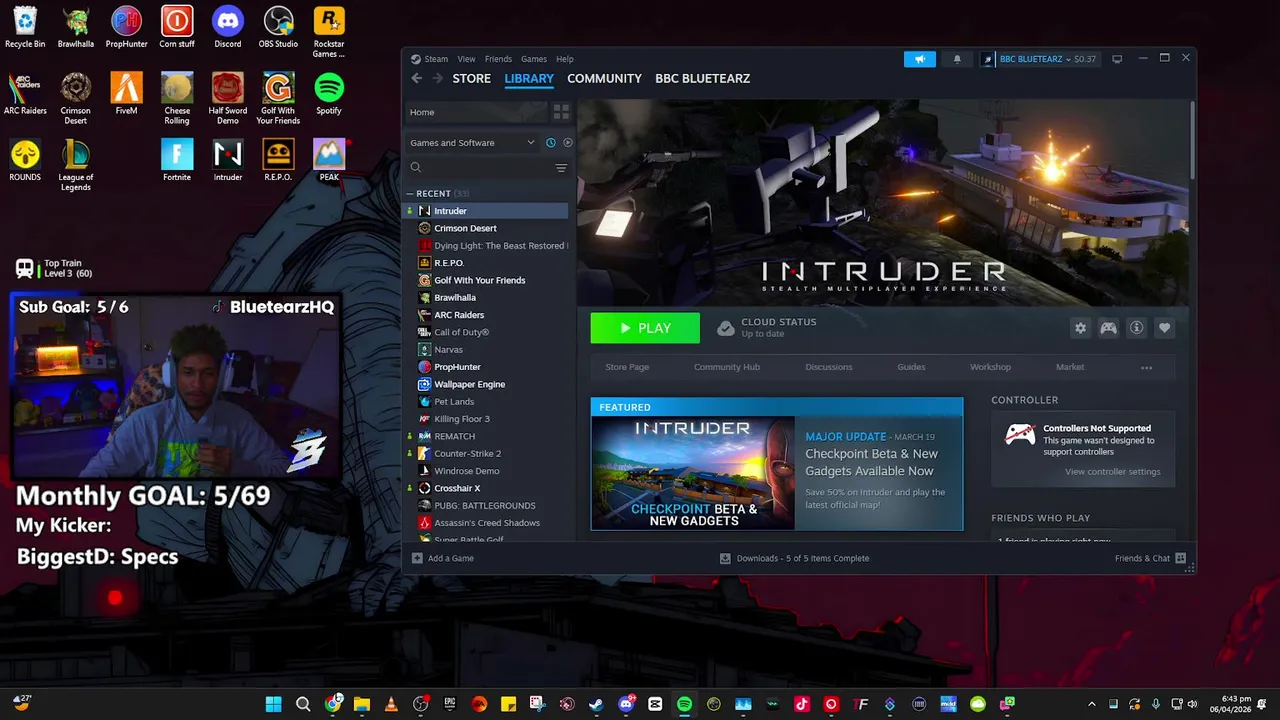Click Add a Game button
The image size is (1280, 720).
click(x=443, y=558)
